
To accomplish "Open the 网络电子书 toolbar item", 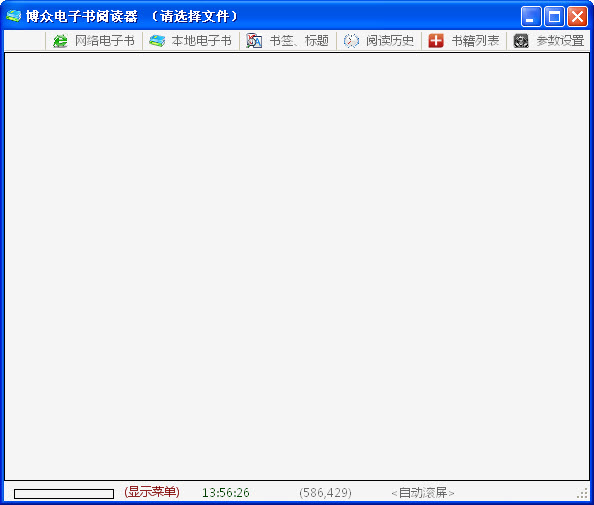I will click(x=94, y=41).
